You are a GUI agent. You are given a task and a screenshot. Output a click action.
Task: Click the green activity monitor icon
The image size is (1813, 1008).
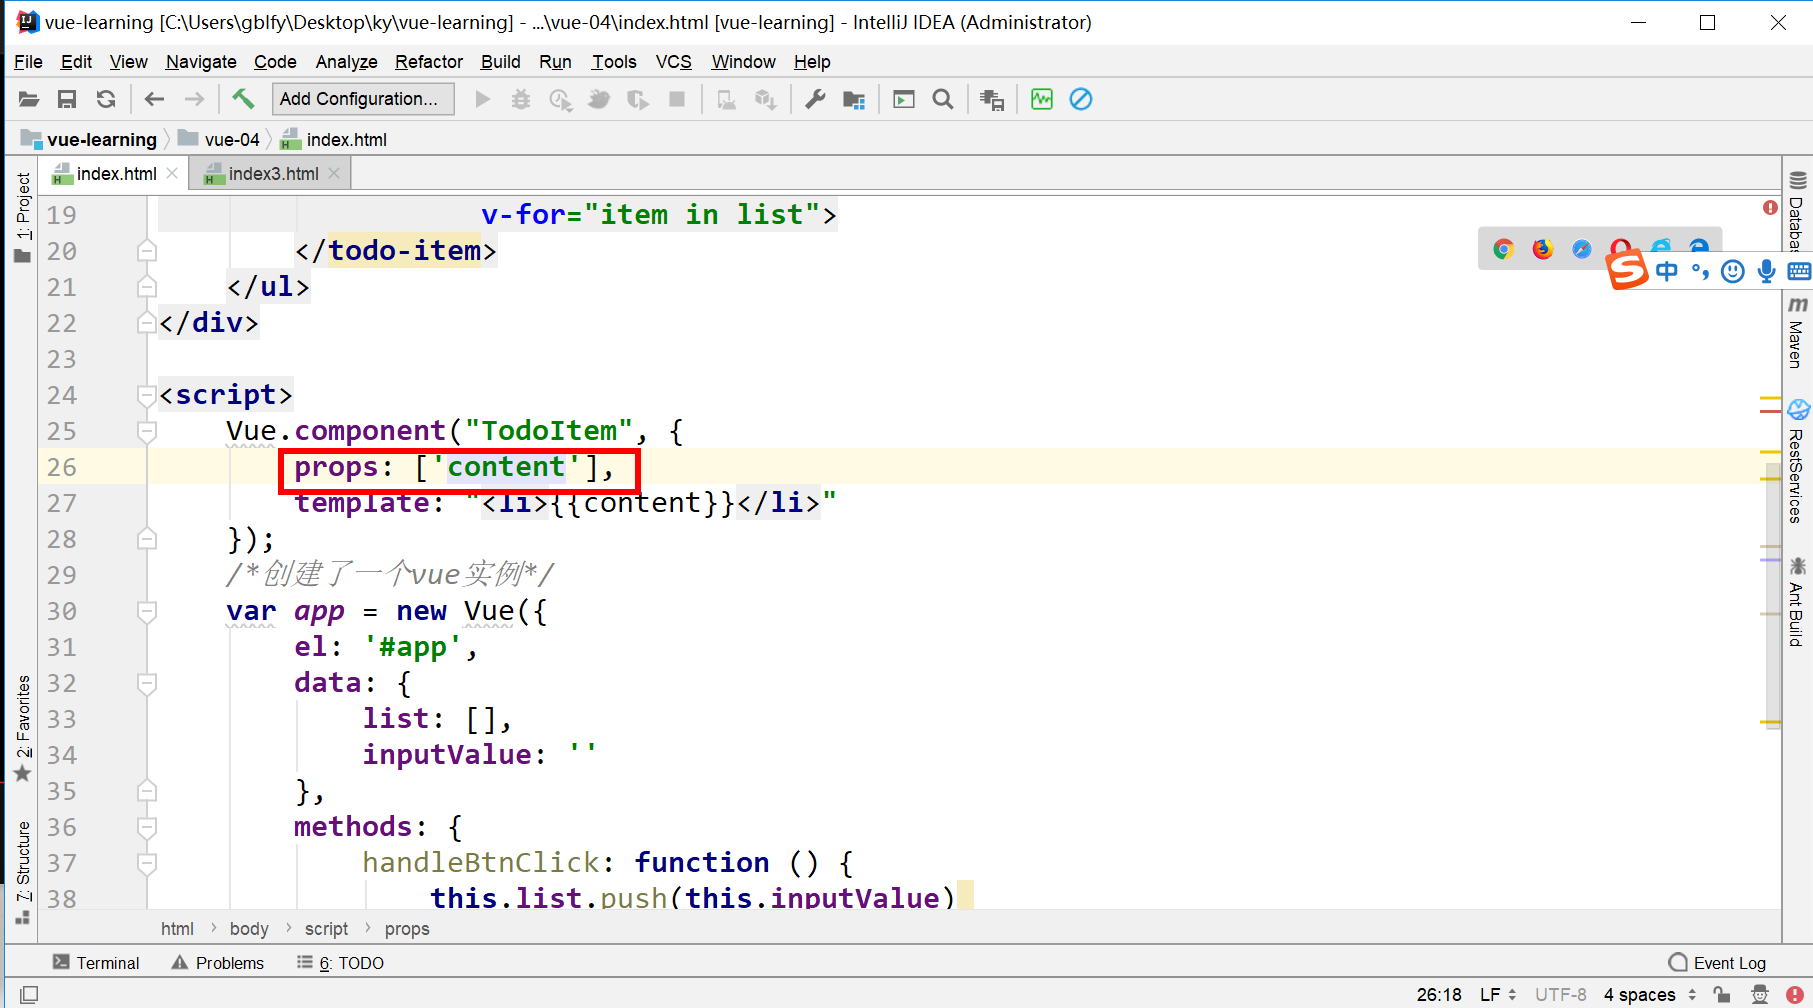tap(1042, 99)
